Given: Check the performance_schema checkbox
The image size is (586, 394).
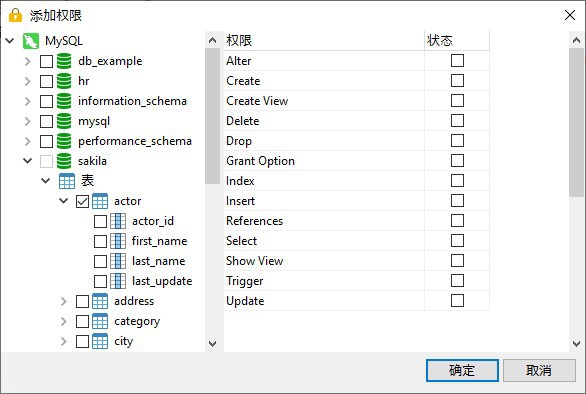Looking at the screenshot, I should click(46, 141).
